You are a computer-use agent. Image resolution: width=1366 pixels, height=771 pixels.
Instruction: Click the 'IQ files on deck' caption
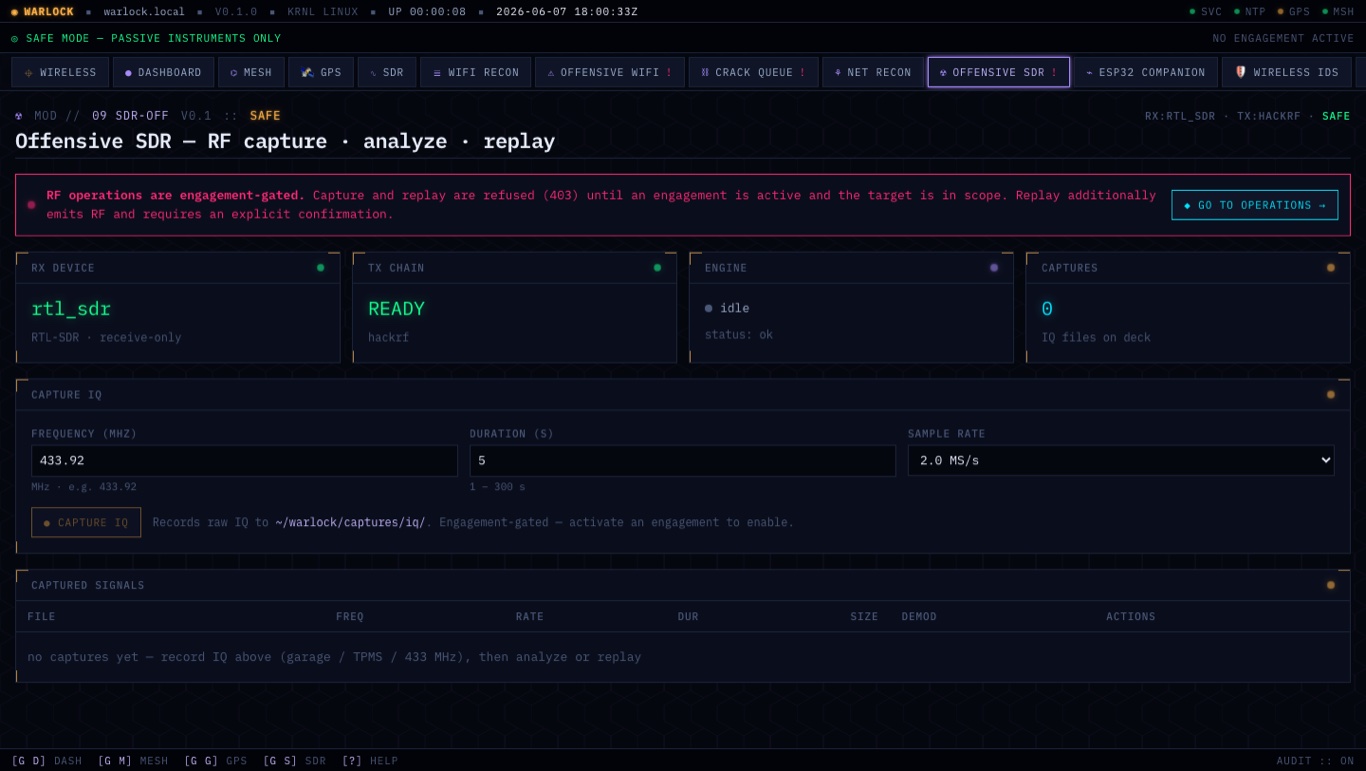[1096, 338]
